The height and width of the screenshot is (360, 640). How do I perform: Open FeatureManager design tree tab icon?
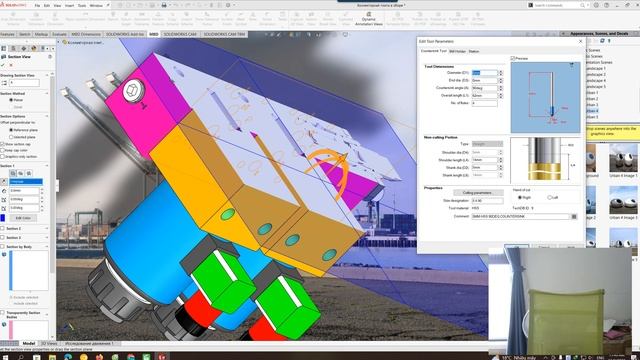tap(4, 48)
